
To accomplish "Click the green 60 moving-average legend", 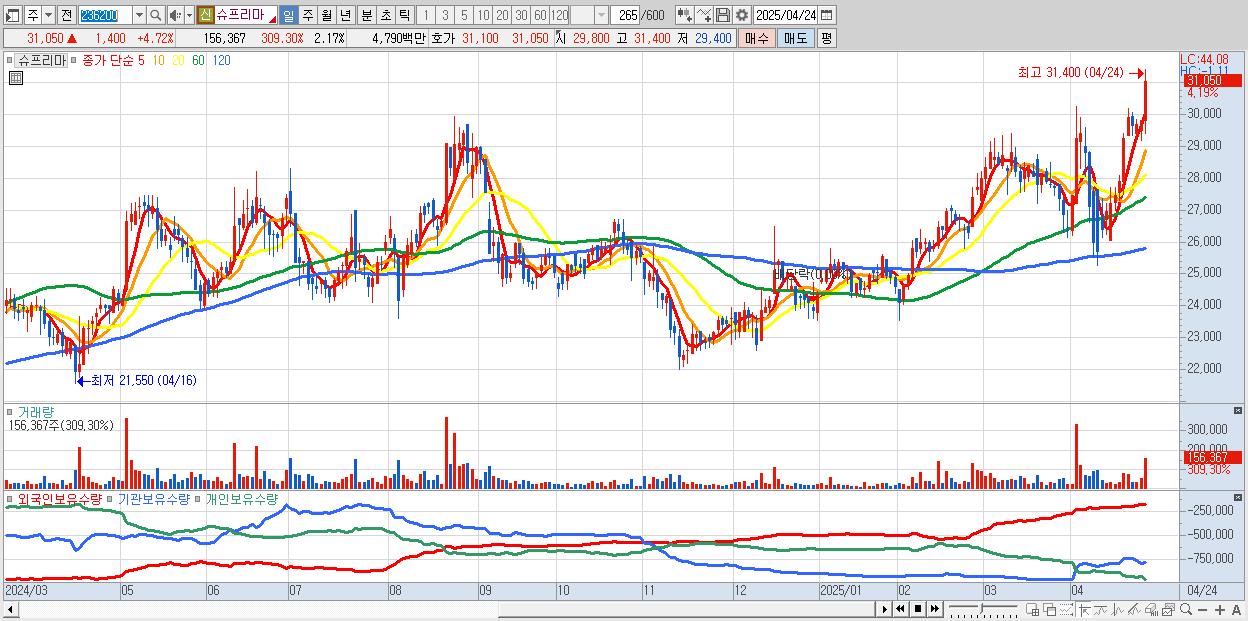I will (198, 60).
